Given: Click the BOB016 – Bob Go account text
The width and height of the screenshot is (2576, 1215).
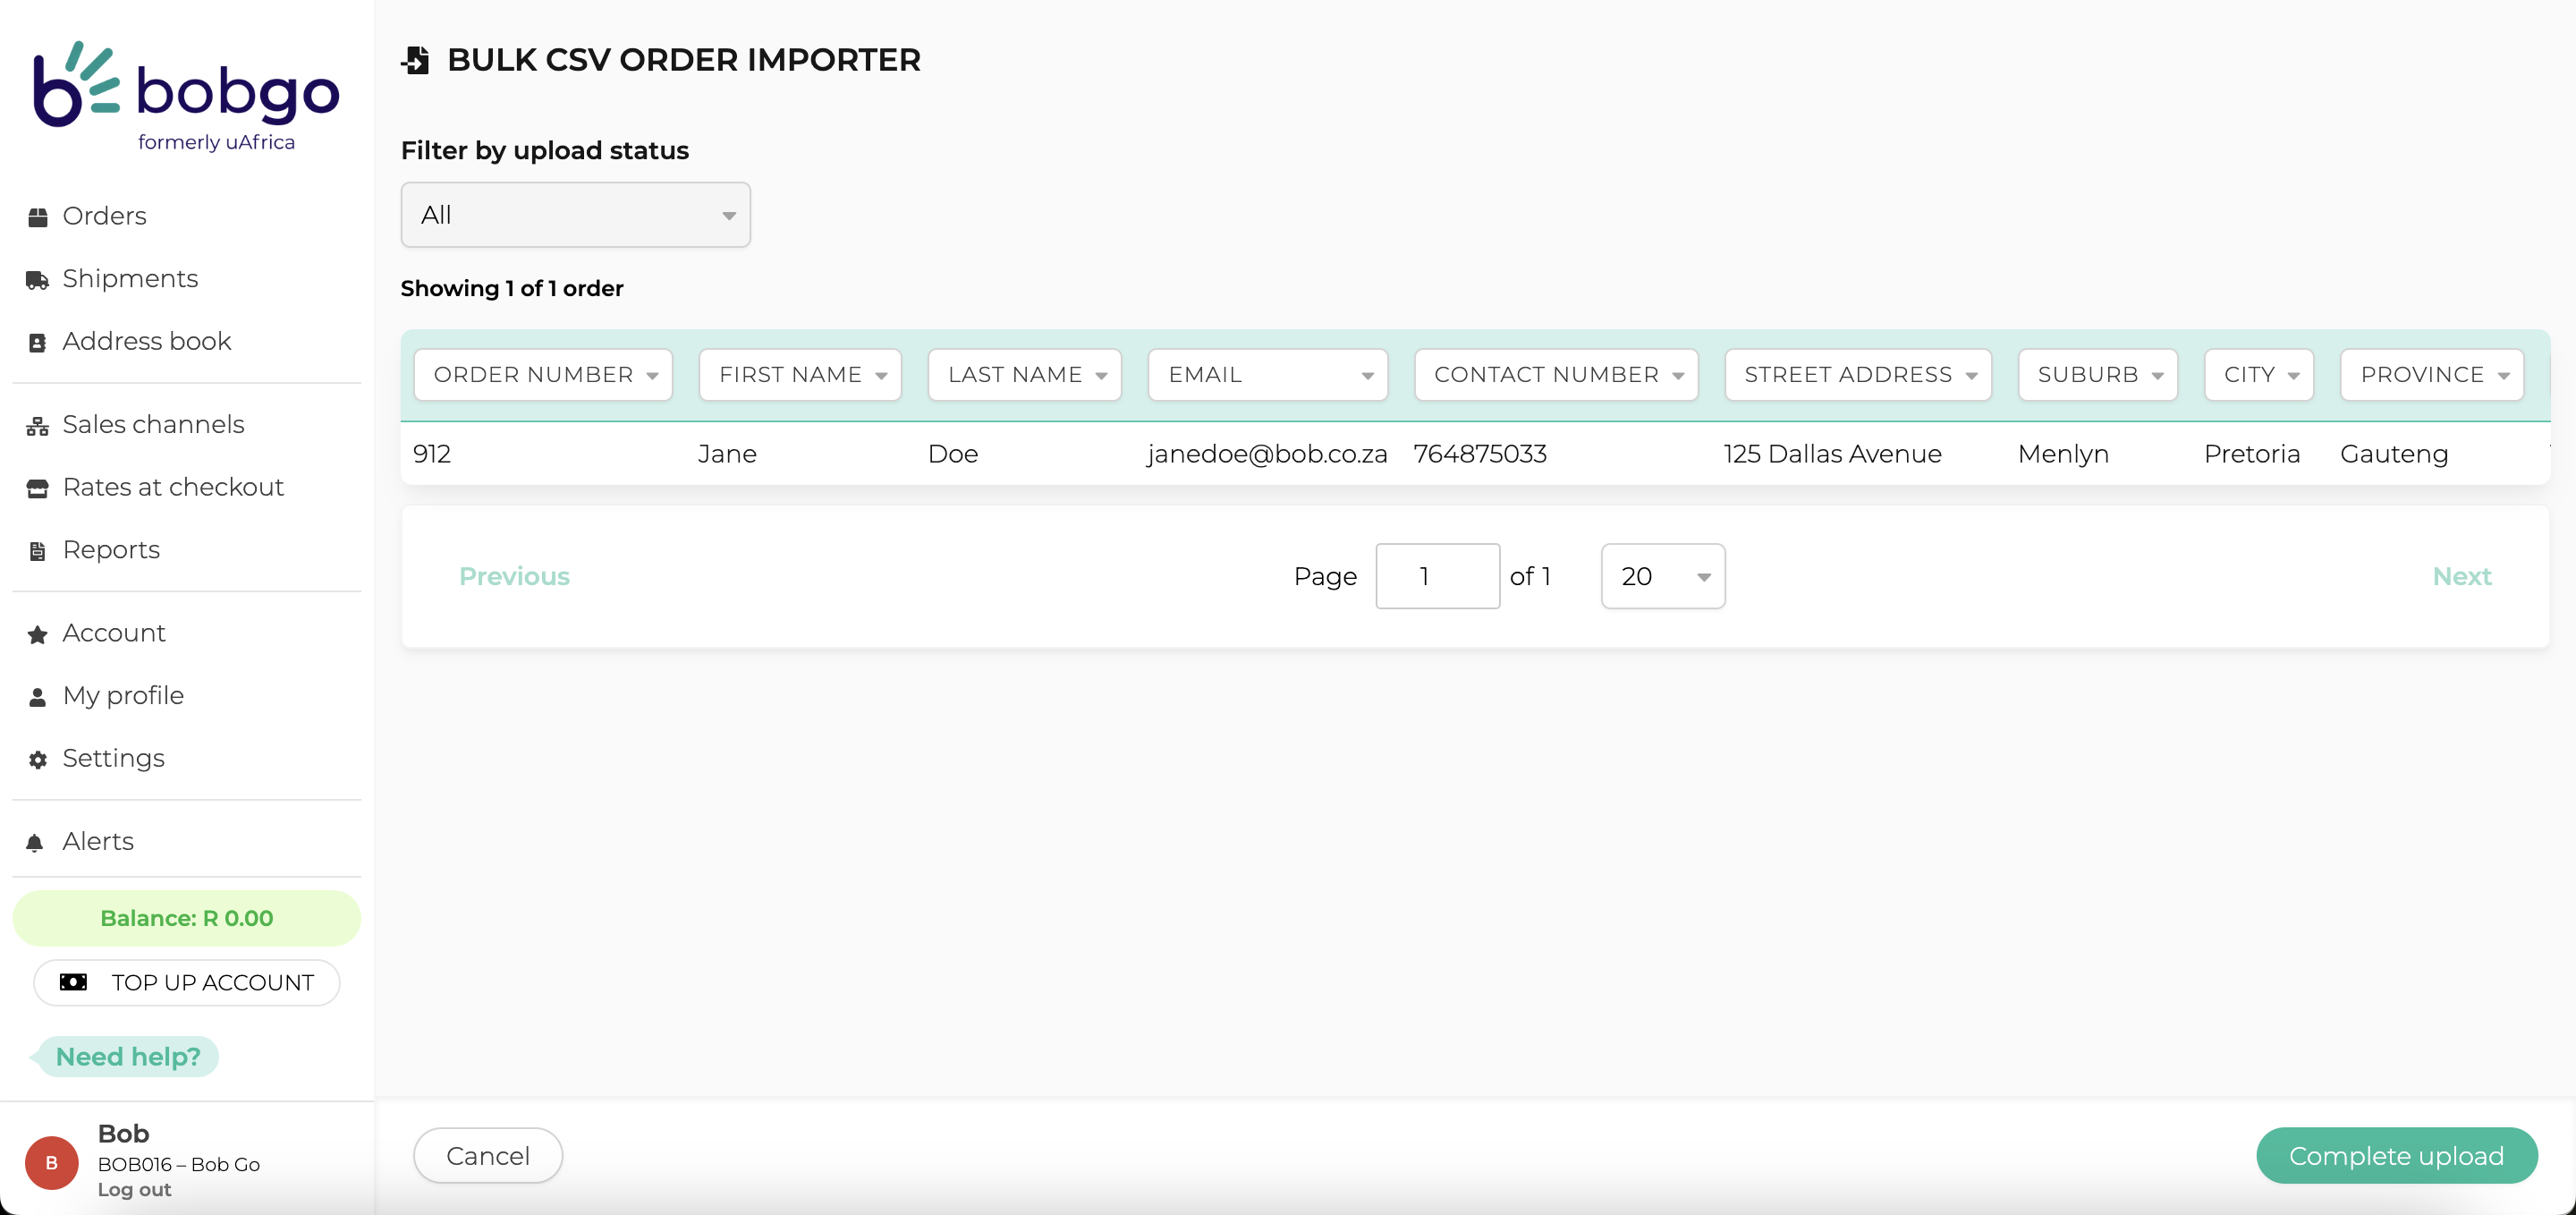Looking at the screenshot, I should coord(179,1164).
